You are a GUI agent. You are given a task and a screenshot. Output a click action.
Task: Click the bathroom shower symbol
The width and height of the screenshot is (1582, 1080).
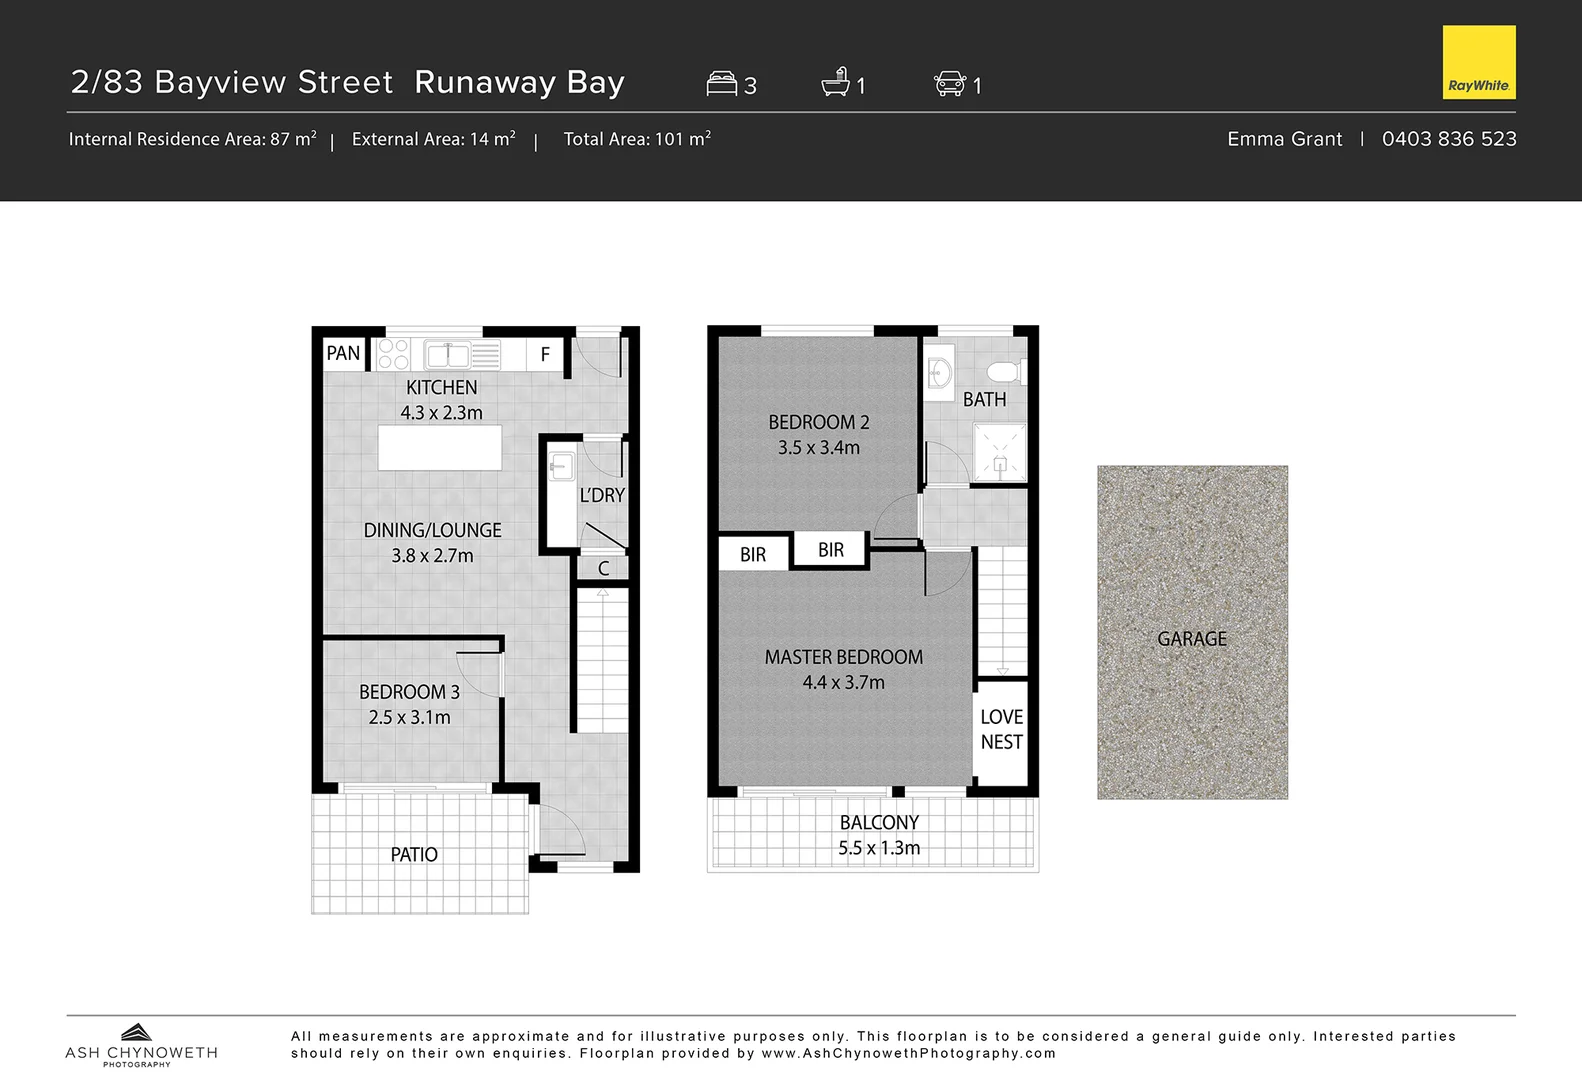coord(999,453)
